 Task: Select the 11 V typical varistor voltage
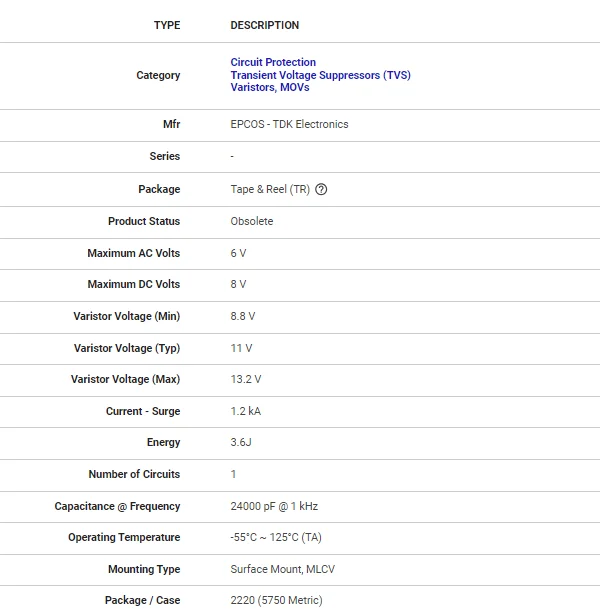pyautogui.click(x=241, y=348)
